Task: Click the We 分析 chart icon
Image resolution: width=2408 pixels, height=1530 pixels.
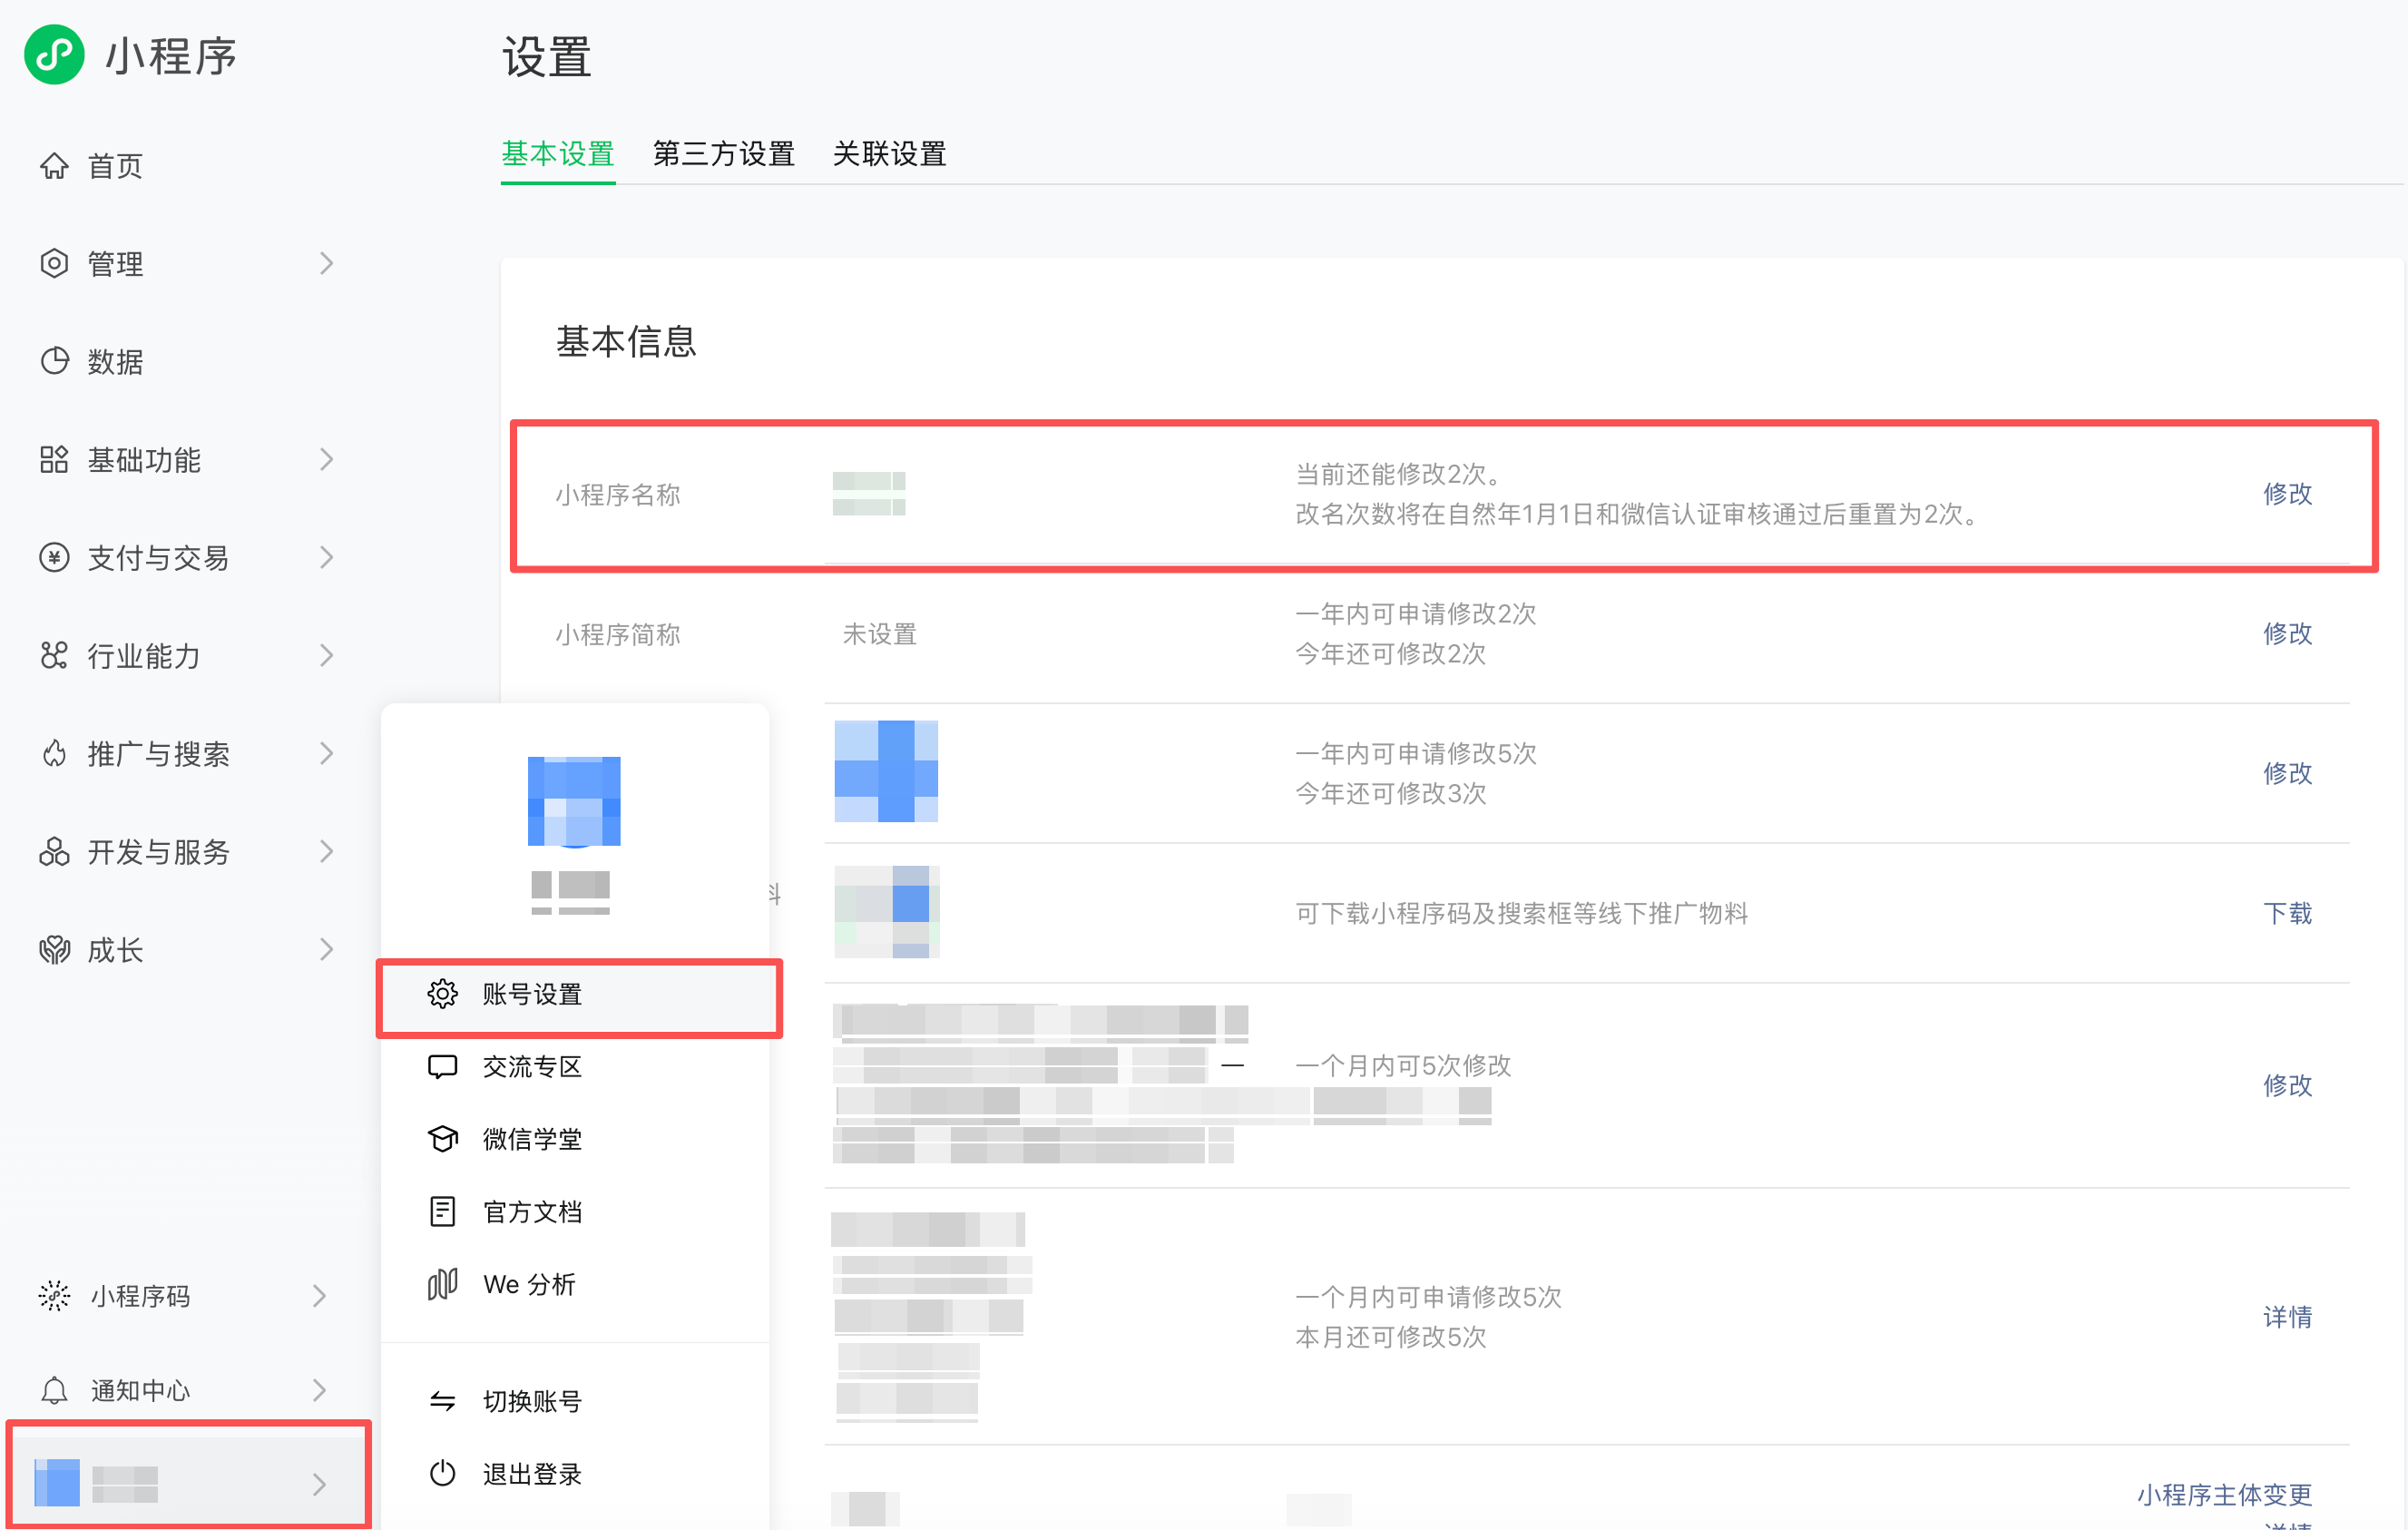Action: [442, 1285]
